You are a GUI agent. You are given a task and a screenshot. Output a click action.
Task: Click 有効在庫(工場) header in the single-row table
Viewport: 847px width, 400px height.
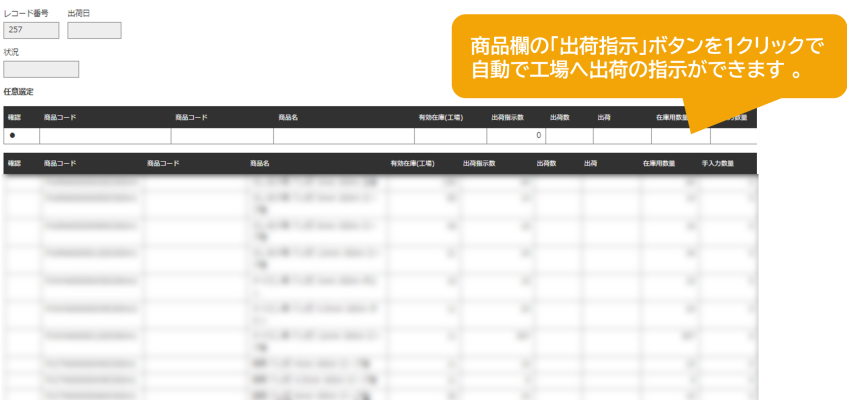441,117
